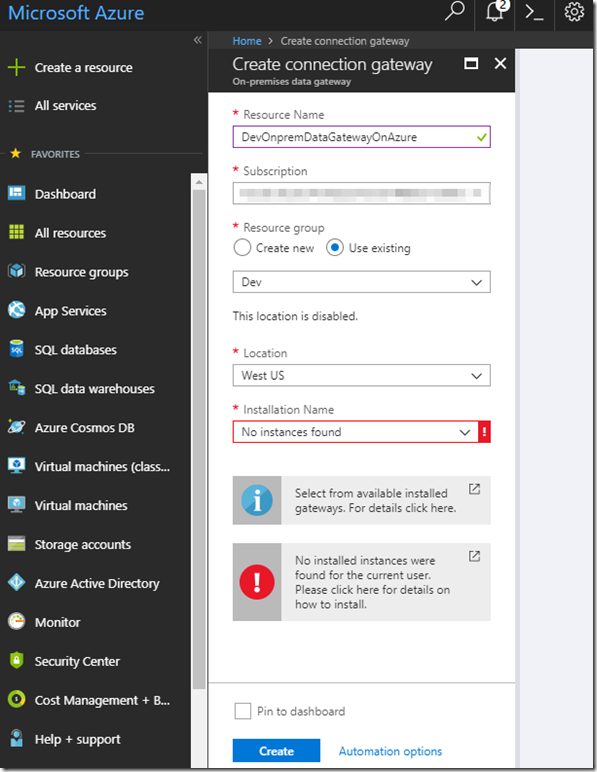Click the Azure Cosmos DB planet icon
This screenshot has width=597, height=772.
(16, 426)
